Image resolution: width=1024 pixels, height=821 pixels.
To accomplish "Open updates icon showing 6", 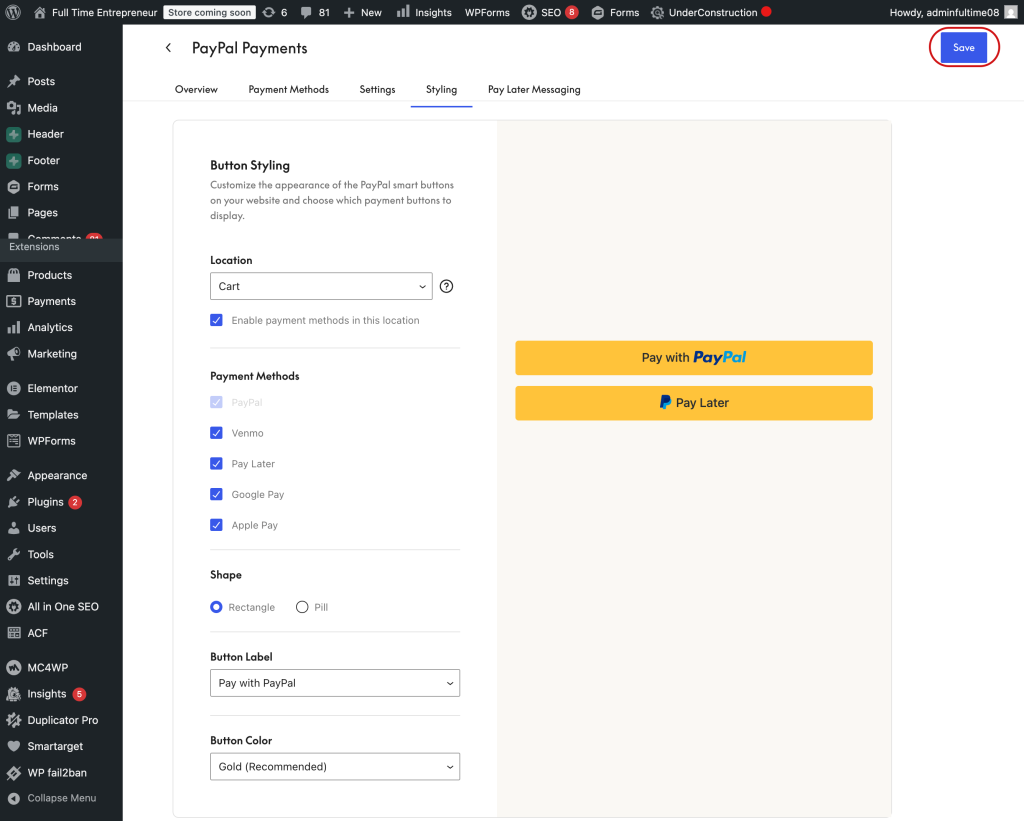I will [x=268, y=12].
